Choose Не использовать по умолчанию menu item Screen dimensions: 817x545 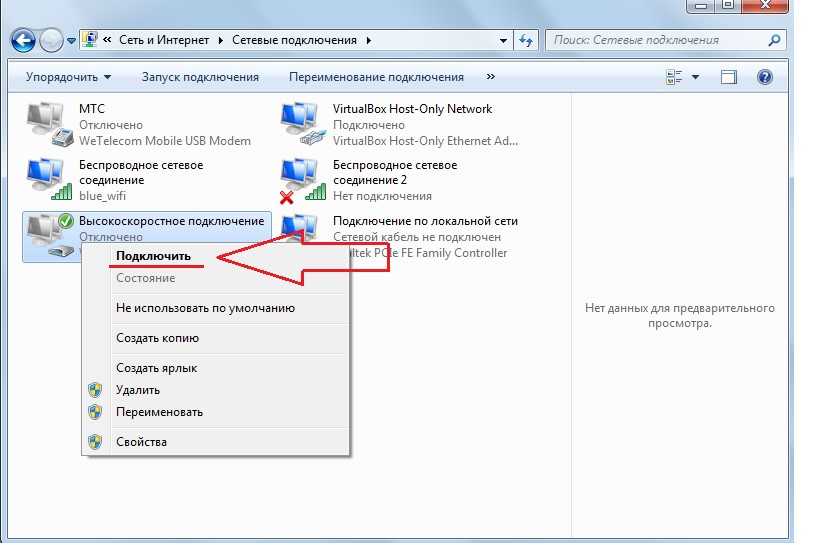point(205,308)
